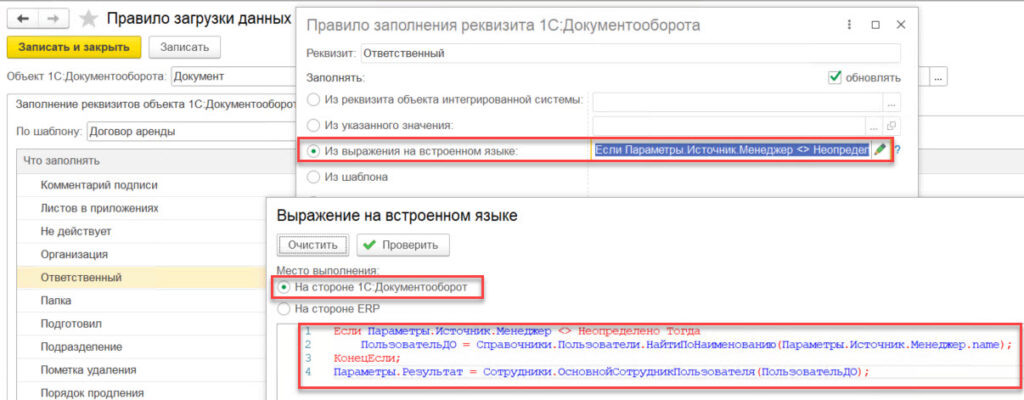Open the Заполнение реквизитов объекта 1С:Документооборота tab
This screenshot has width=1024, height=400.
[155, 104]
